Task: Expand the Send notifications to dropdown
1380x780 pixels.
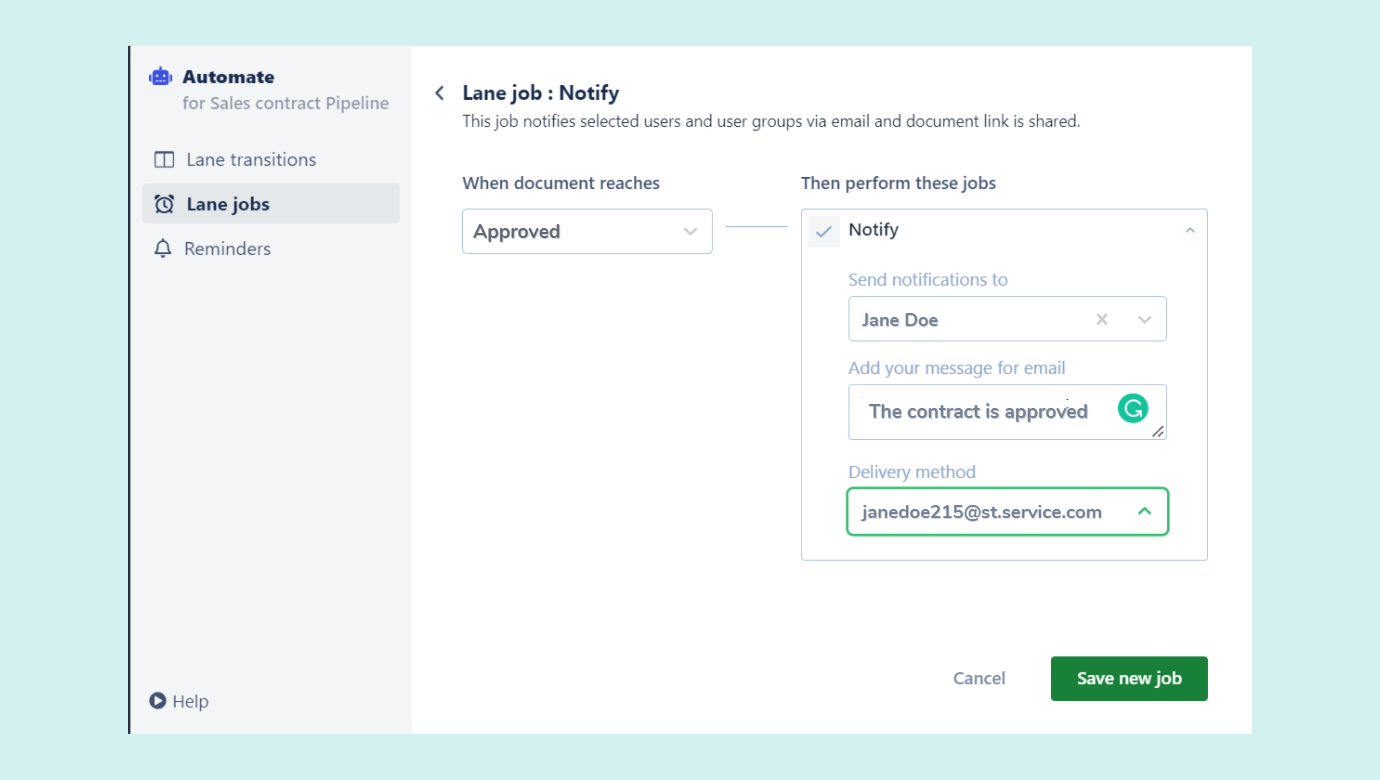Action: pyautogui.click(x=1144, y=319)
